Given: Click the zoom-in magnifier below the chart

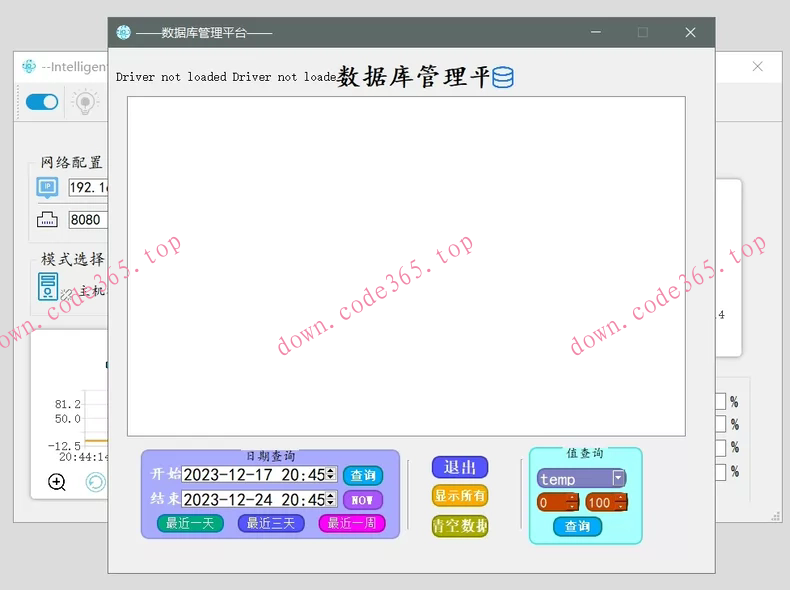Looking at the screenshot, I should point(56,482).
